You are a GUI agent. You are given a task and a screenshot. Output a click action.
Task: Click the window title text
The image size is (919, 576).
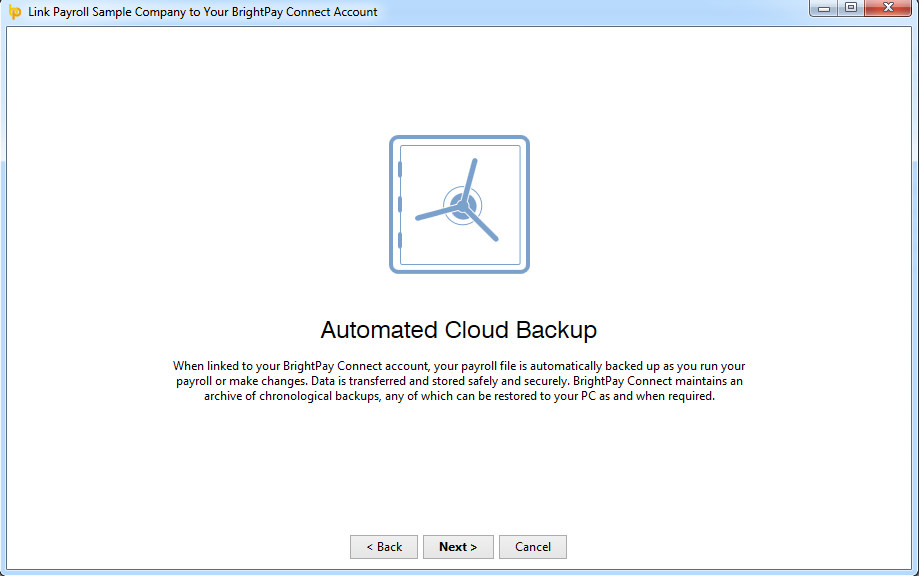tap(203, 12)
